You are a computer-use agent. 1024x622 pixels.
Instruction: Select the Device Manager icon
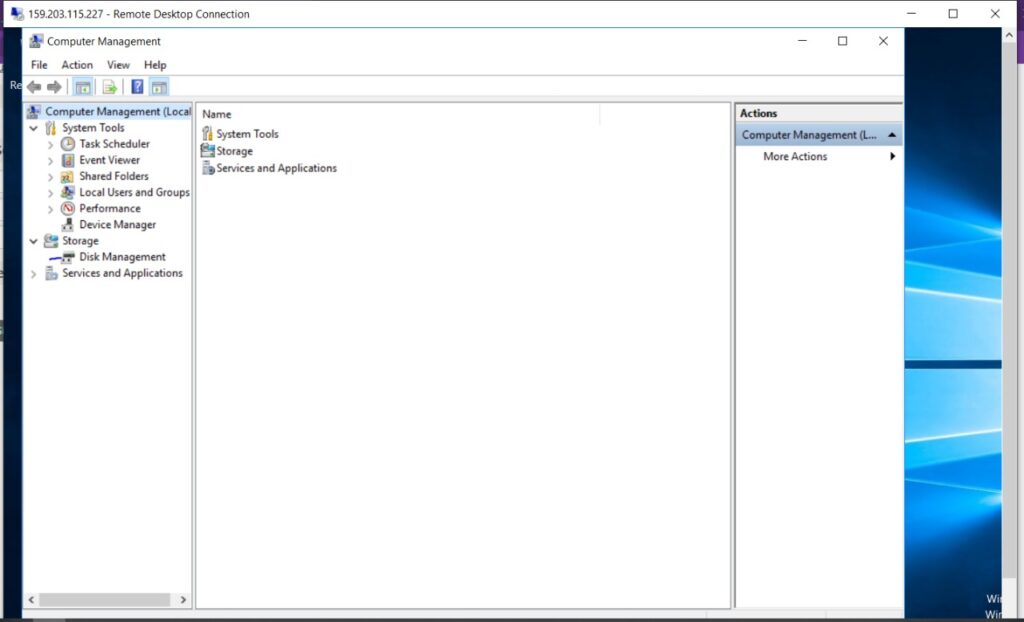[68, 225]
